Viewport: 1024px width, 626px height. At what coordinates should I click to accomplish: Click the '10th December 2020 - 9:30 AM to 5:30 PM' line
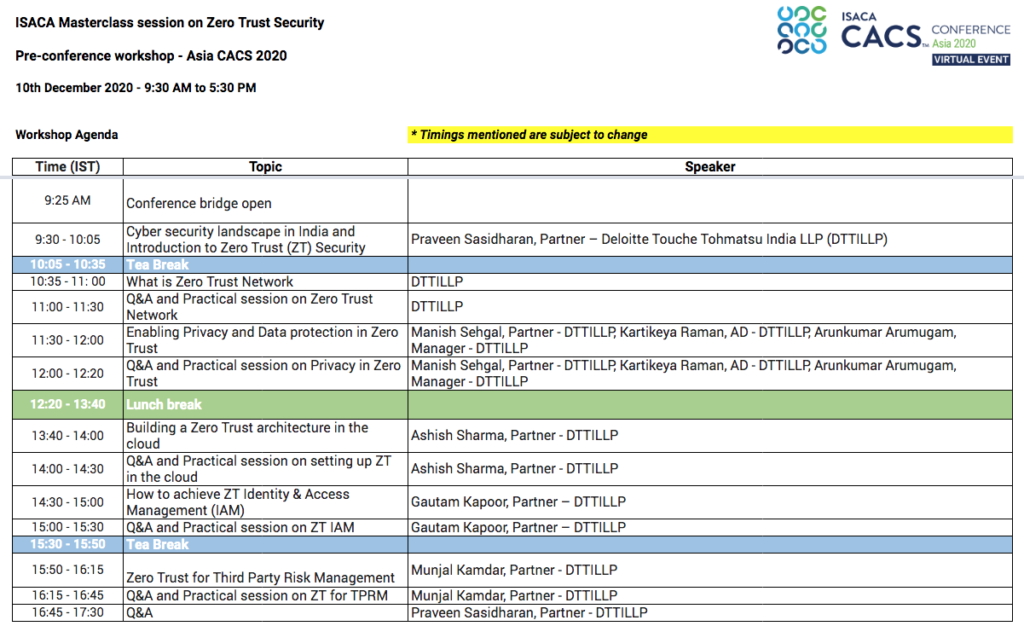[136, 87]
